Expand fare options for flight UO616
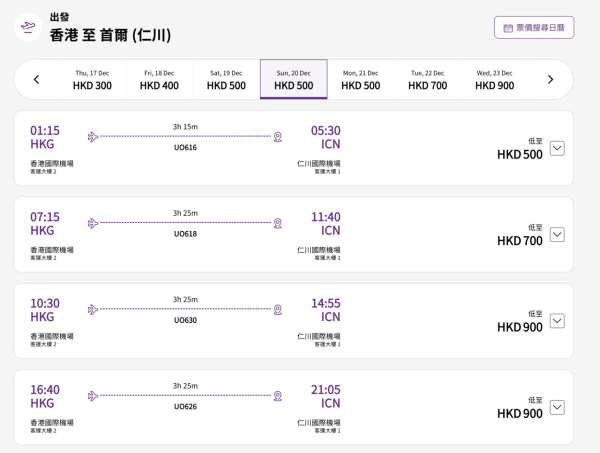The height and width of the screenshot is (453, 600). 557,148
